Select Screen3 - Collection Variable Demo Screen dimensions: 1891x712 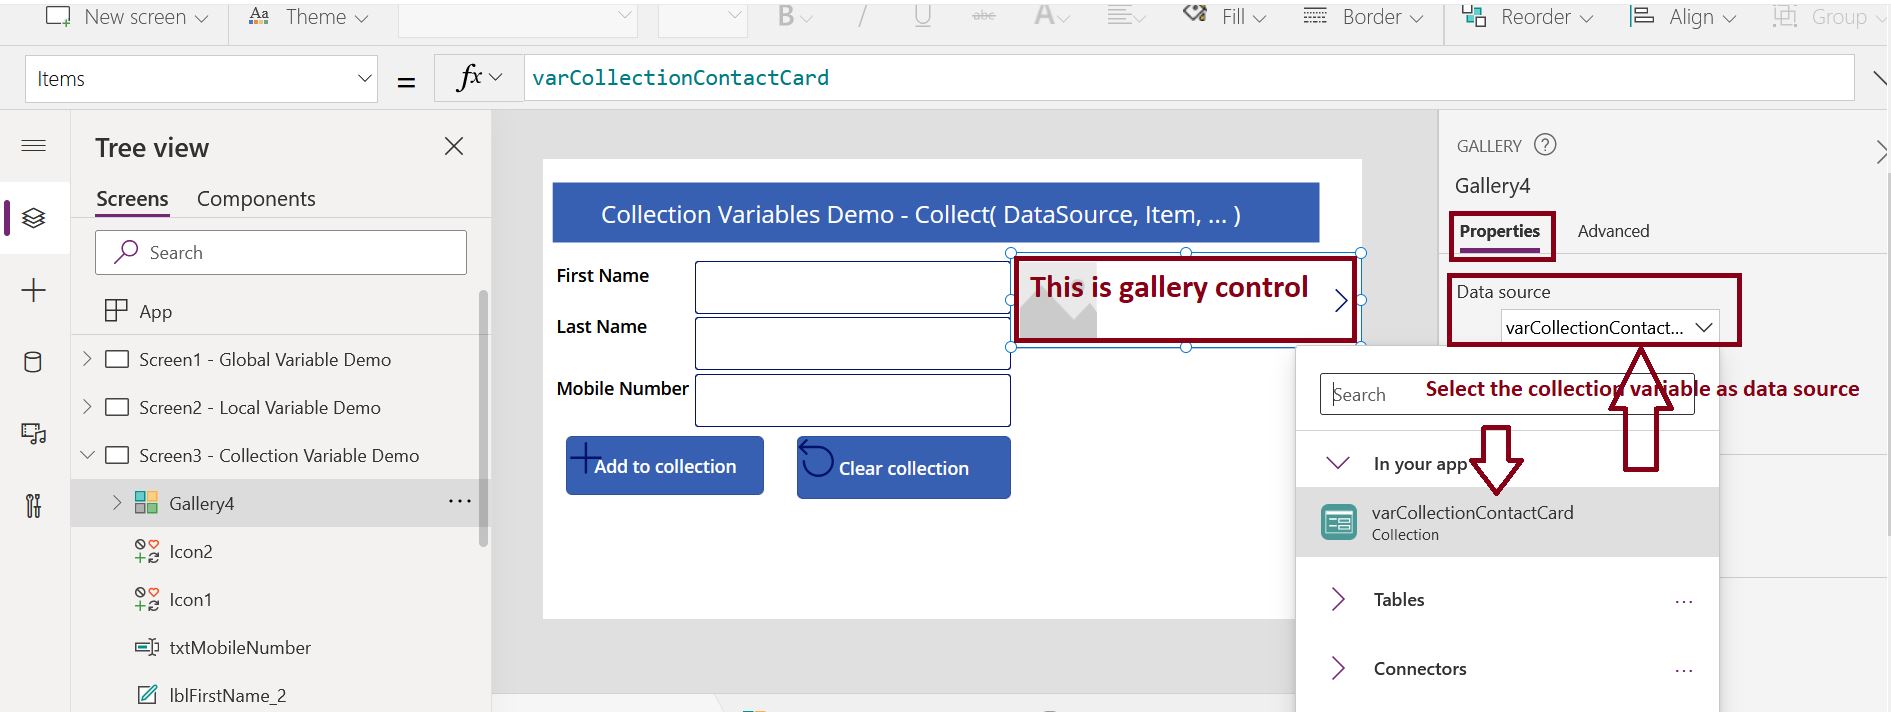pos(279,455)
